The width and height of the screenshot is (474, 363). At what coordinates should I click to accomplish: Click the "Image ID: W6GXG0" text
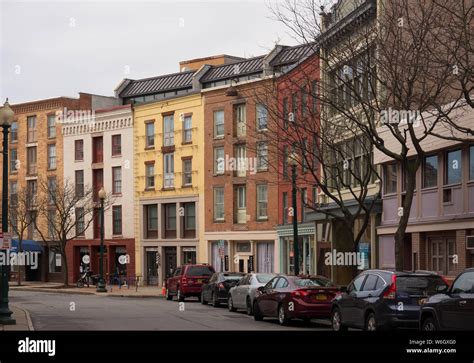[x=432, y=342]
